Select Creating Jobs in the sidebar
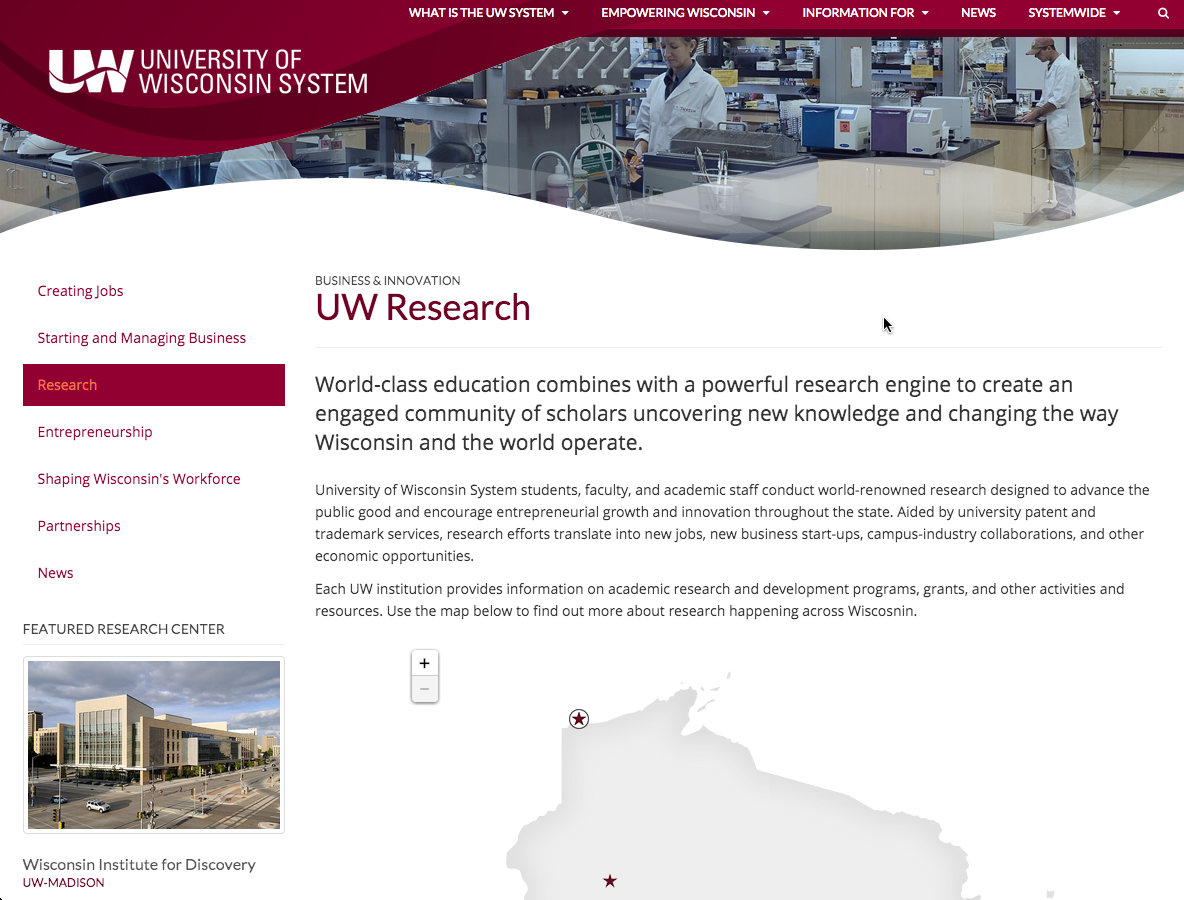 (81, 291)
